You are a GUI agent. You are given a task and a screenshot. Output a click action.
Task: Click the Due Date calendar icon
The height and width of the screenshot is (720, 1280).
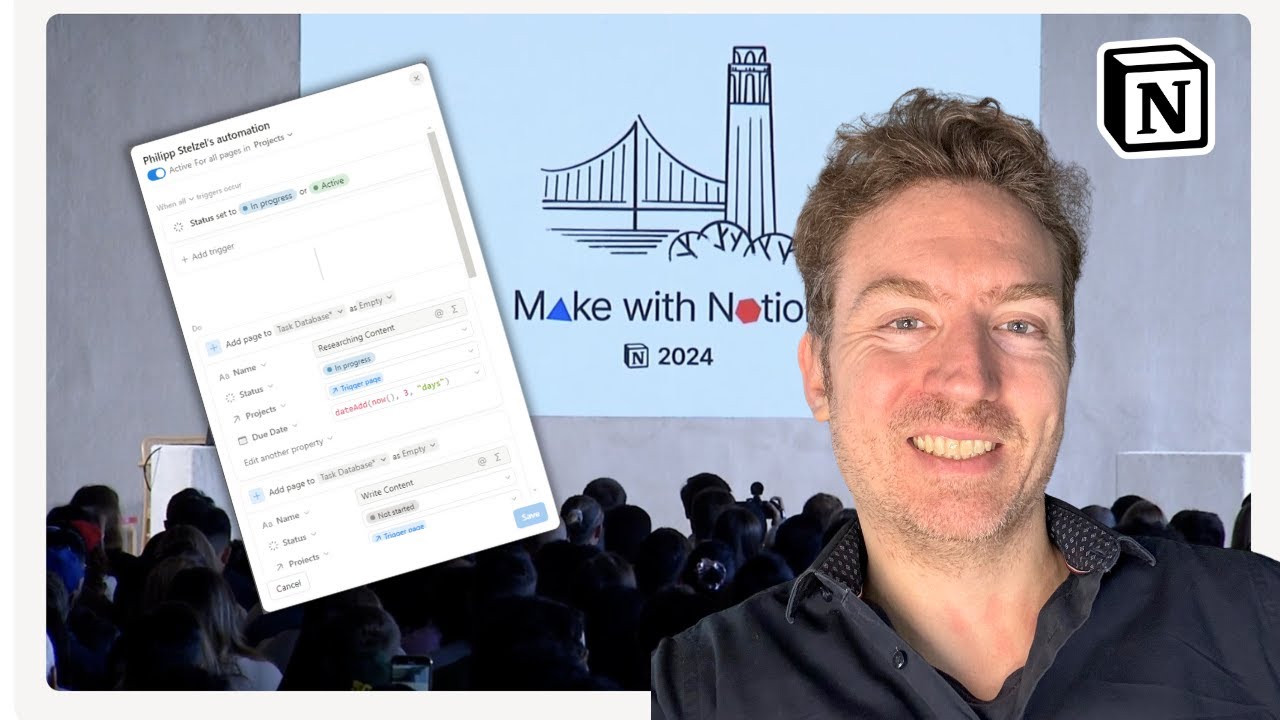(243, 440)
